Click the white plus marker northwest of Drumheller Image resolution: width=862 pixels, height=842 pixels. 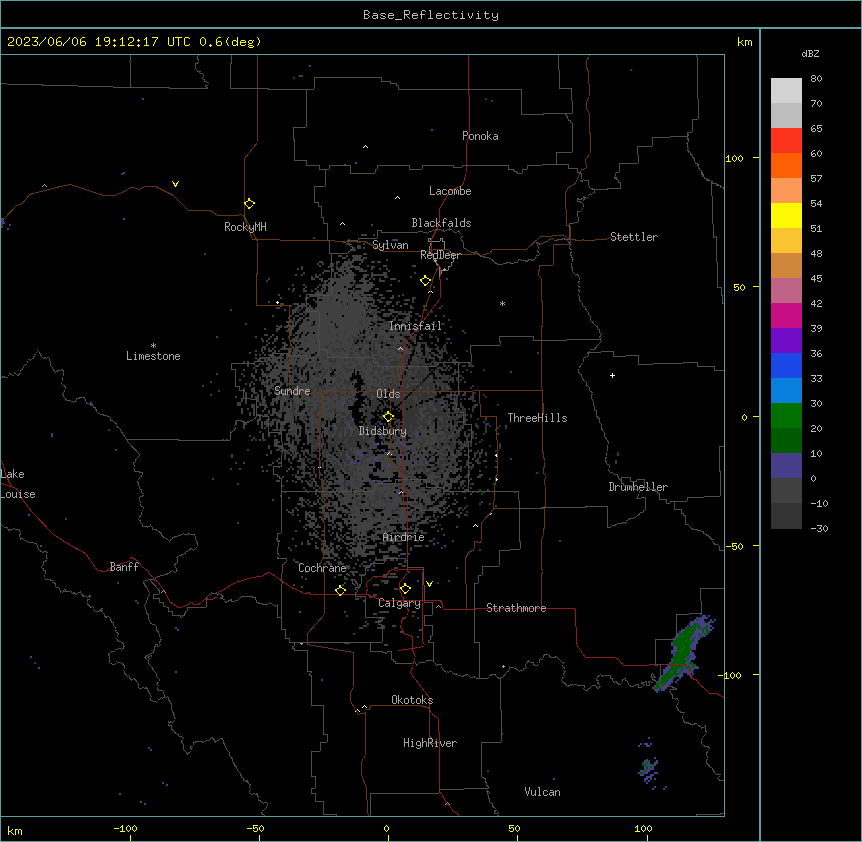pos(612,375)
